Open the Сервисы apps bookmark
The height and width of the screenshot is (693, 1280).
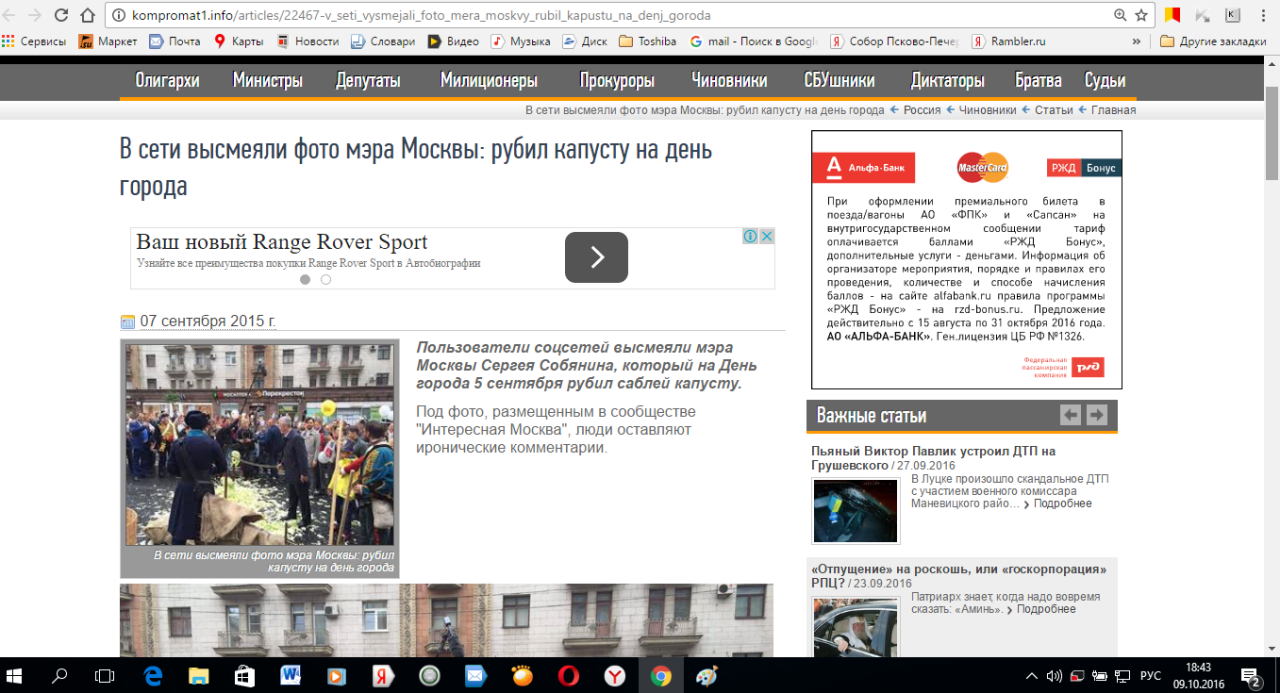(34, 41)
